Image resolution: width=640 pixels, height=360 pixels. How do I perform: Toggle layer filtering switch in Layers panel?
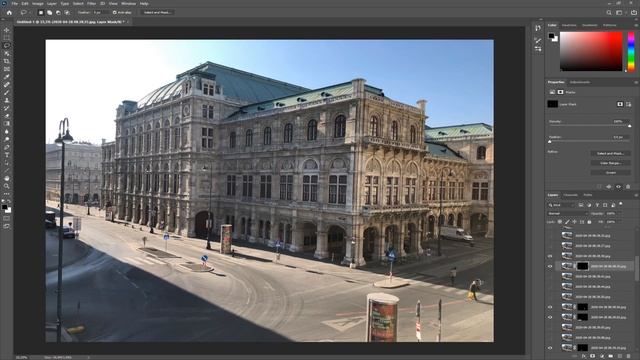click(621, 204)
